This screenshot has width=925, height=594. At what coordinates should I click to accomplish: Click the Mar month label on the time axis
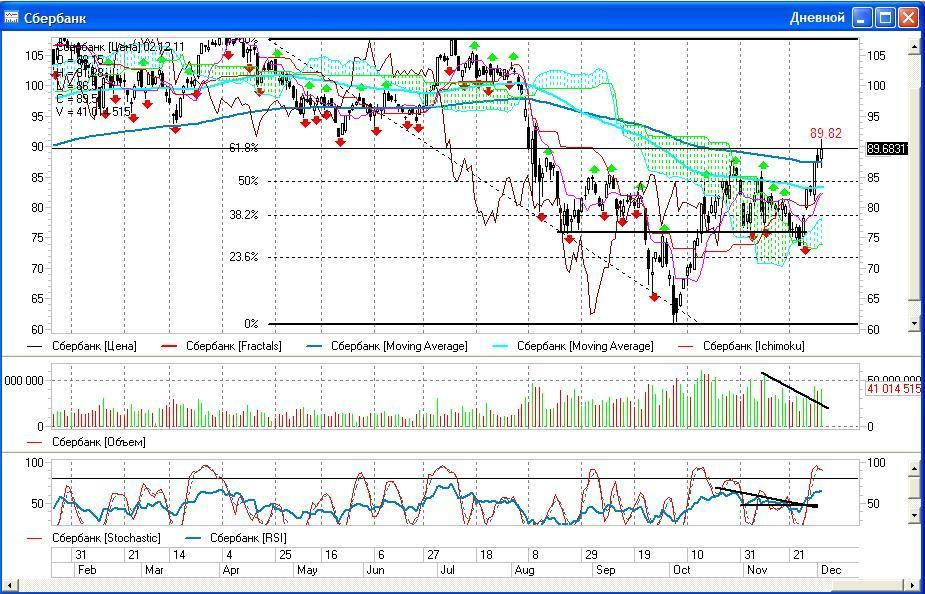pyautogui.click(x=155, y=570)
